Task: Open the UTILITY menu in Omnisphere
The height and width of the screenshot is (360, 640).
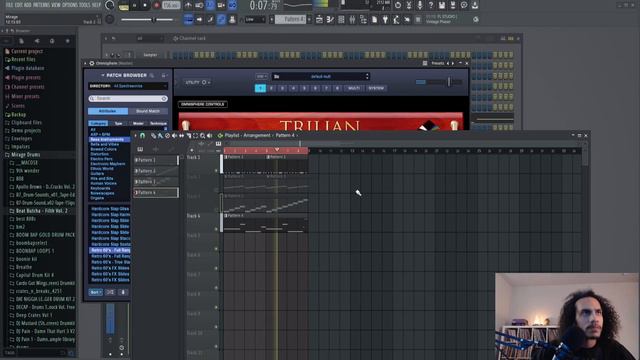Action: (x=197, y=82)
